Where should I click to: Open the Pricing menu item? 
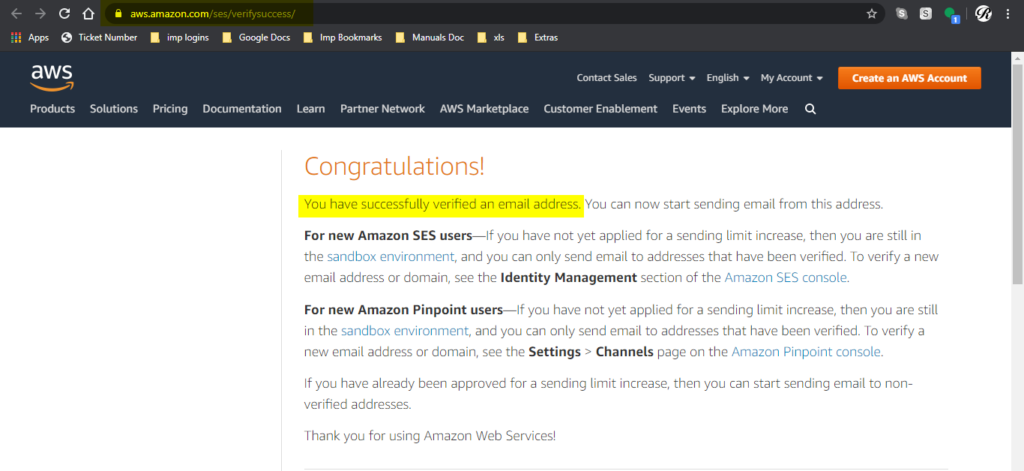(170, 109)
